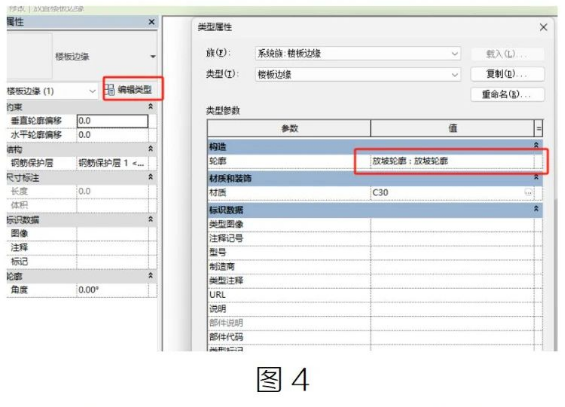565x407 pixels.
Task: Click the 类型图像 value cell
Action: click(453, 224)
